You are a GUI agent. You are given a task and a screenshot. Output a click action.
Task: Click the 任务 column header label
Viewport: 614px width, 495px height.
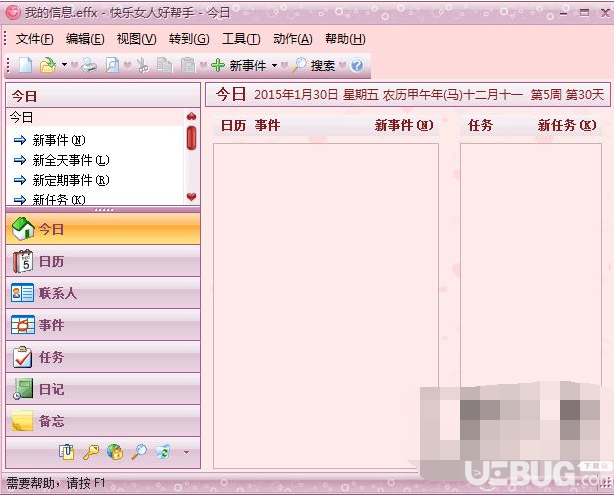480,125
